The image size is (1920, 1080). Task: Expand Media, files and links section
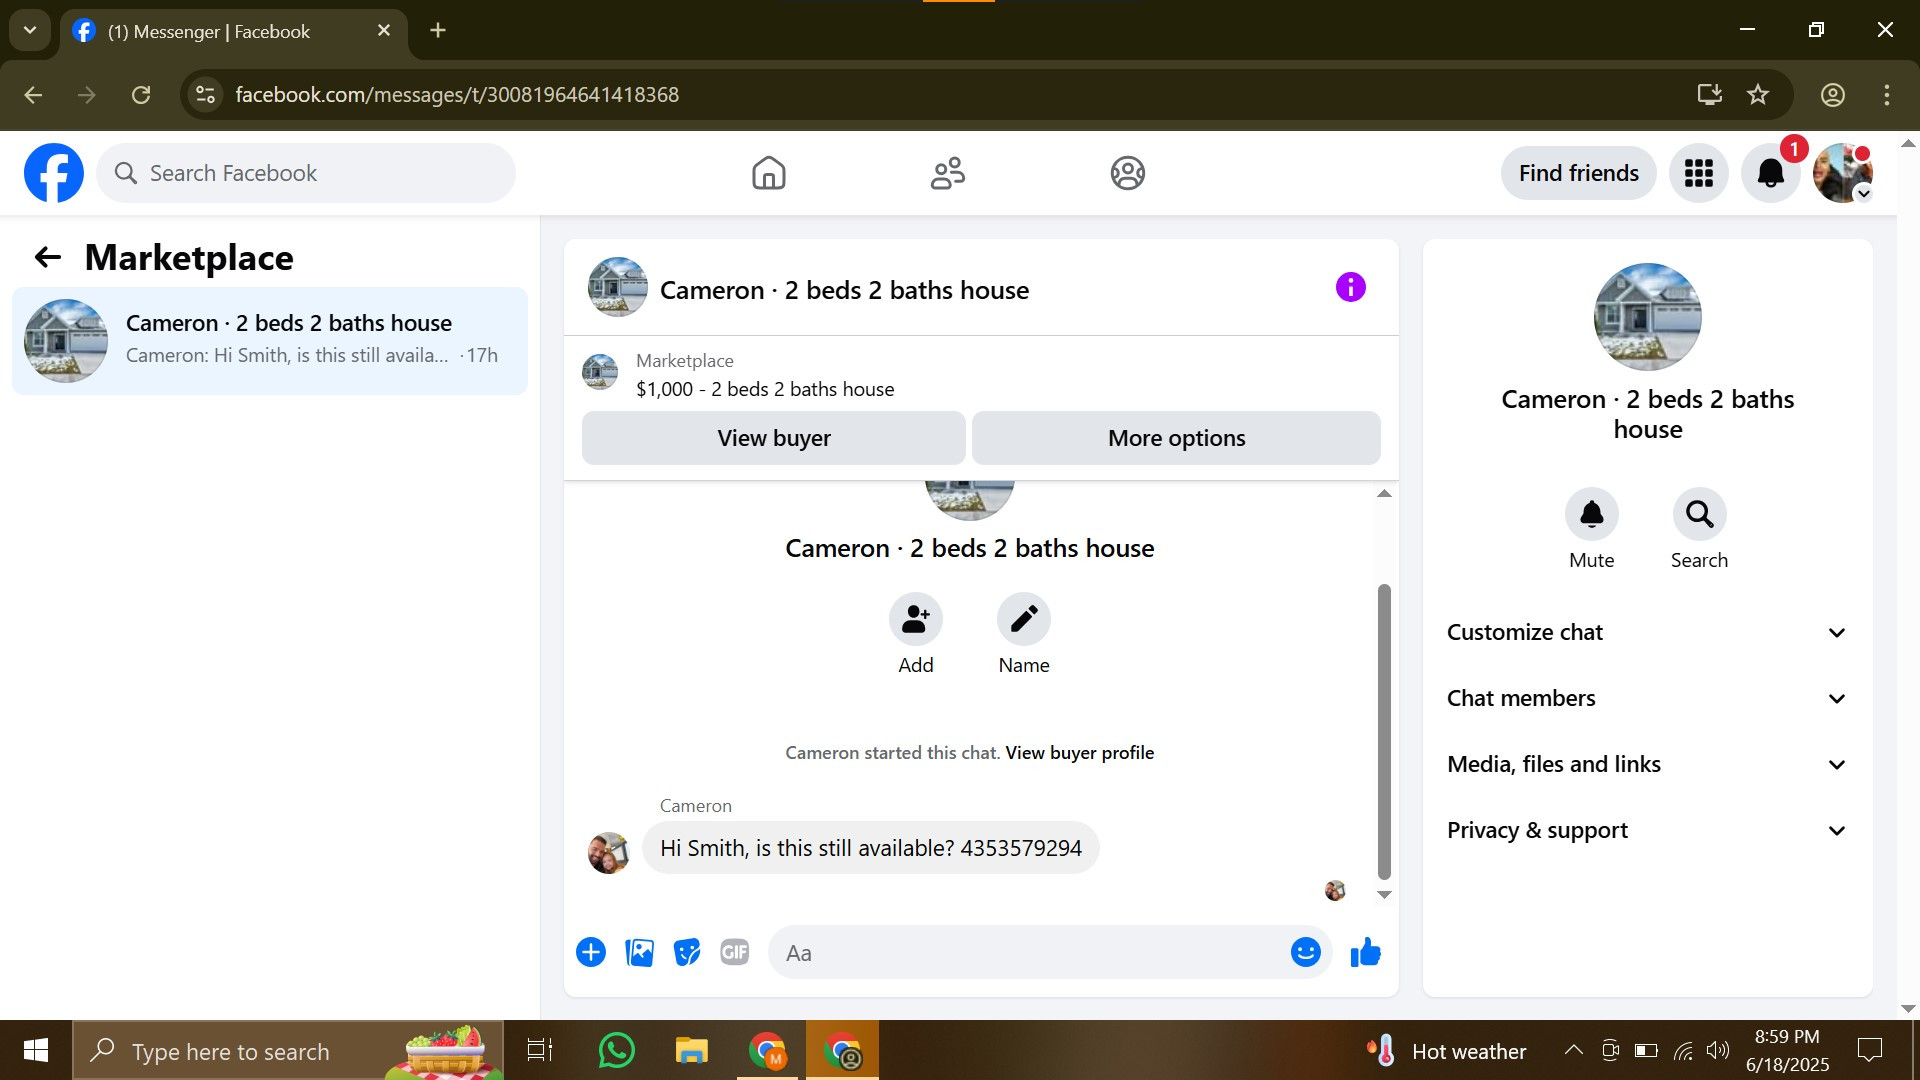click(x=1647, y=764)
